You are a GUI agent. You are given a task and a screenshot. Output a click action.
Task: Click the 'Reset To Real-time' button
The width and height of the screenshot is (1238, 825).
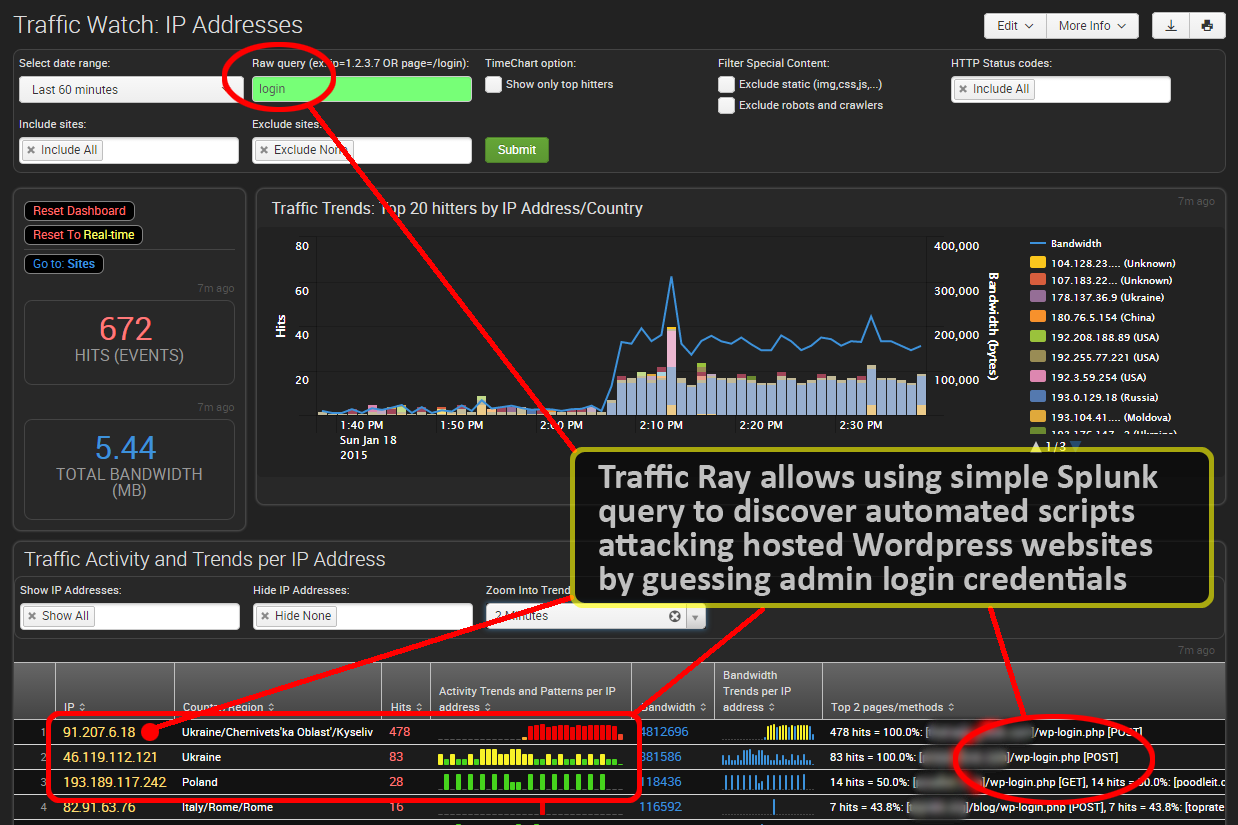[84, 235]
